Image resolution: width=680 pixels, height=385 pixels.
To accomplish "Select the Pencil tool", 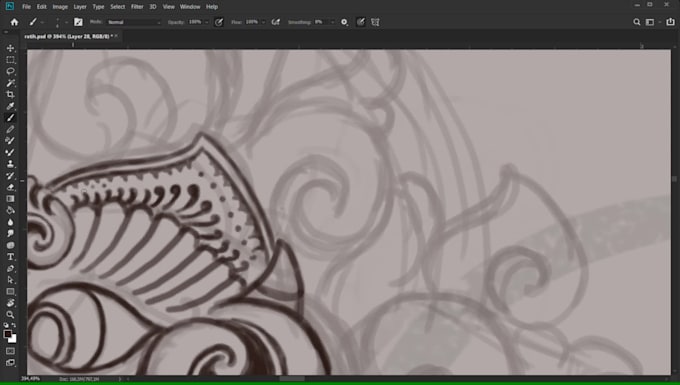I will 10,129.
